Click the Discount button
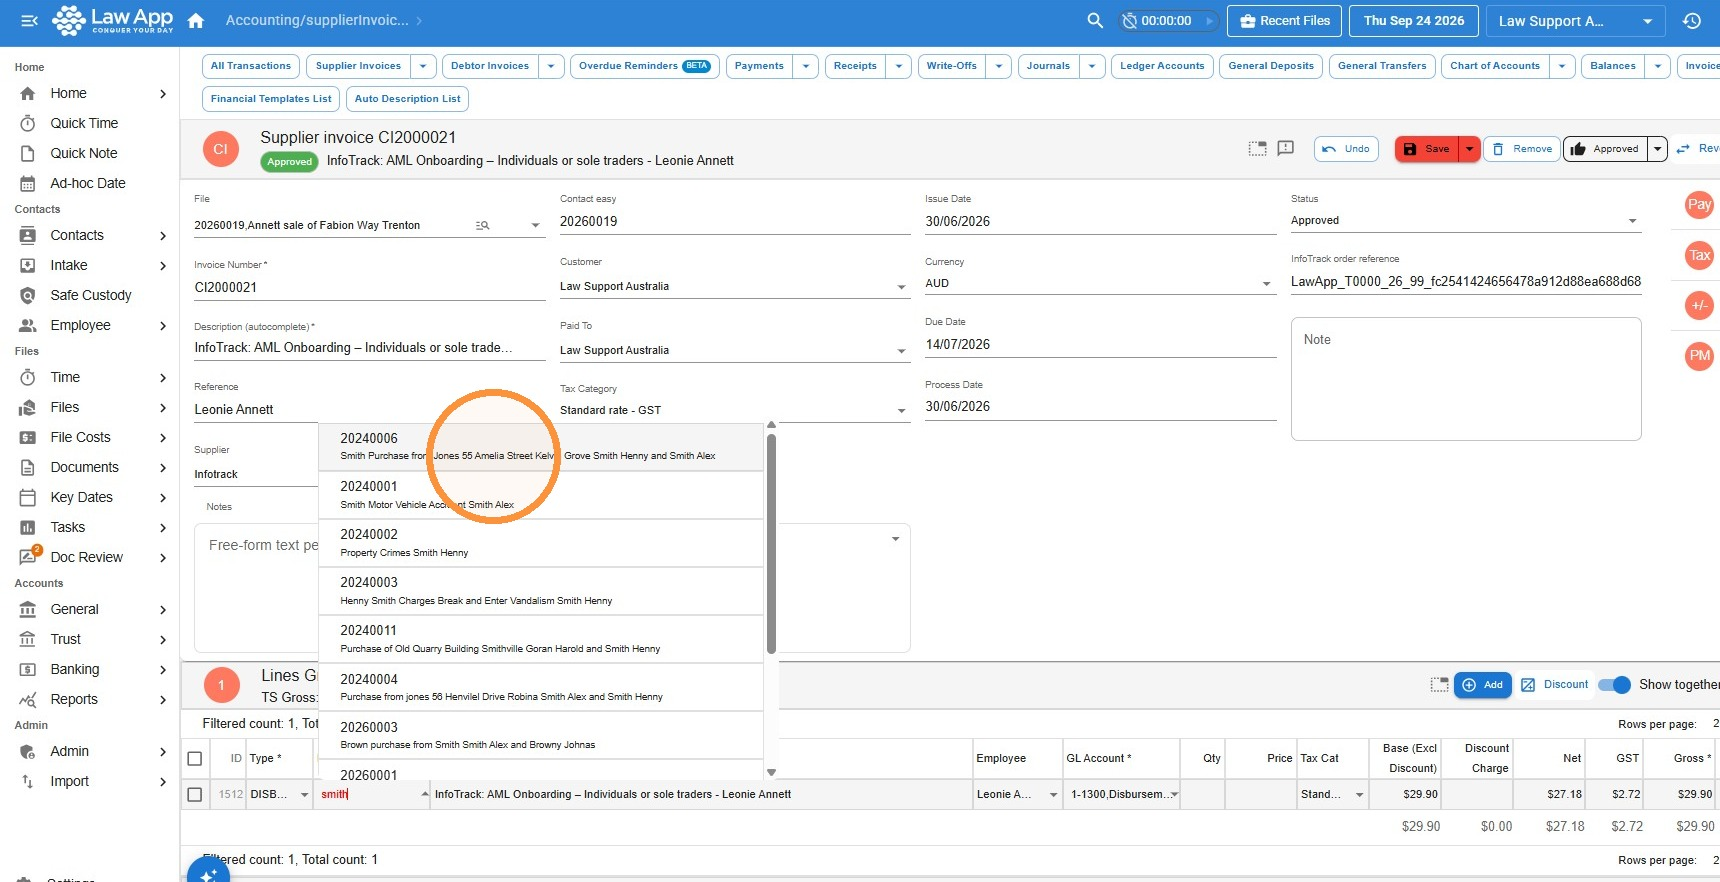 1555,685
